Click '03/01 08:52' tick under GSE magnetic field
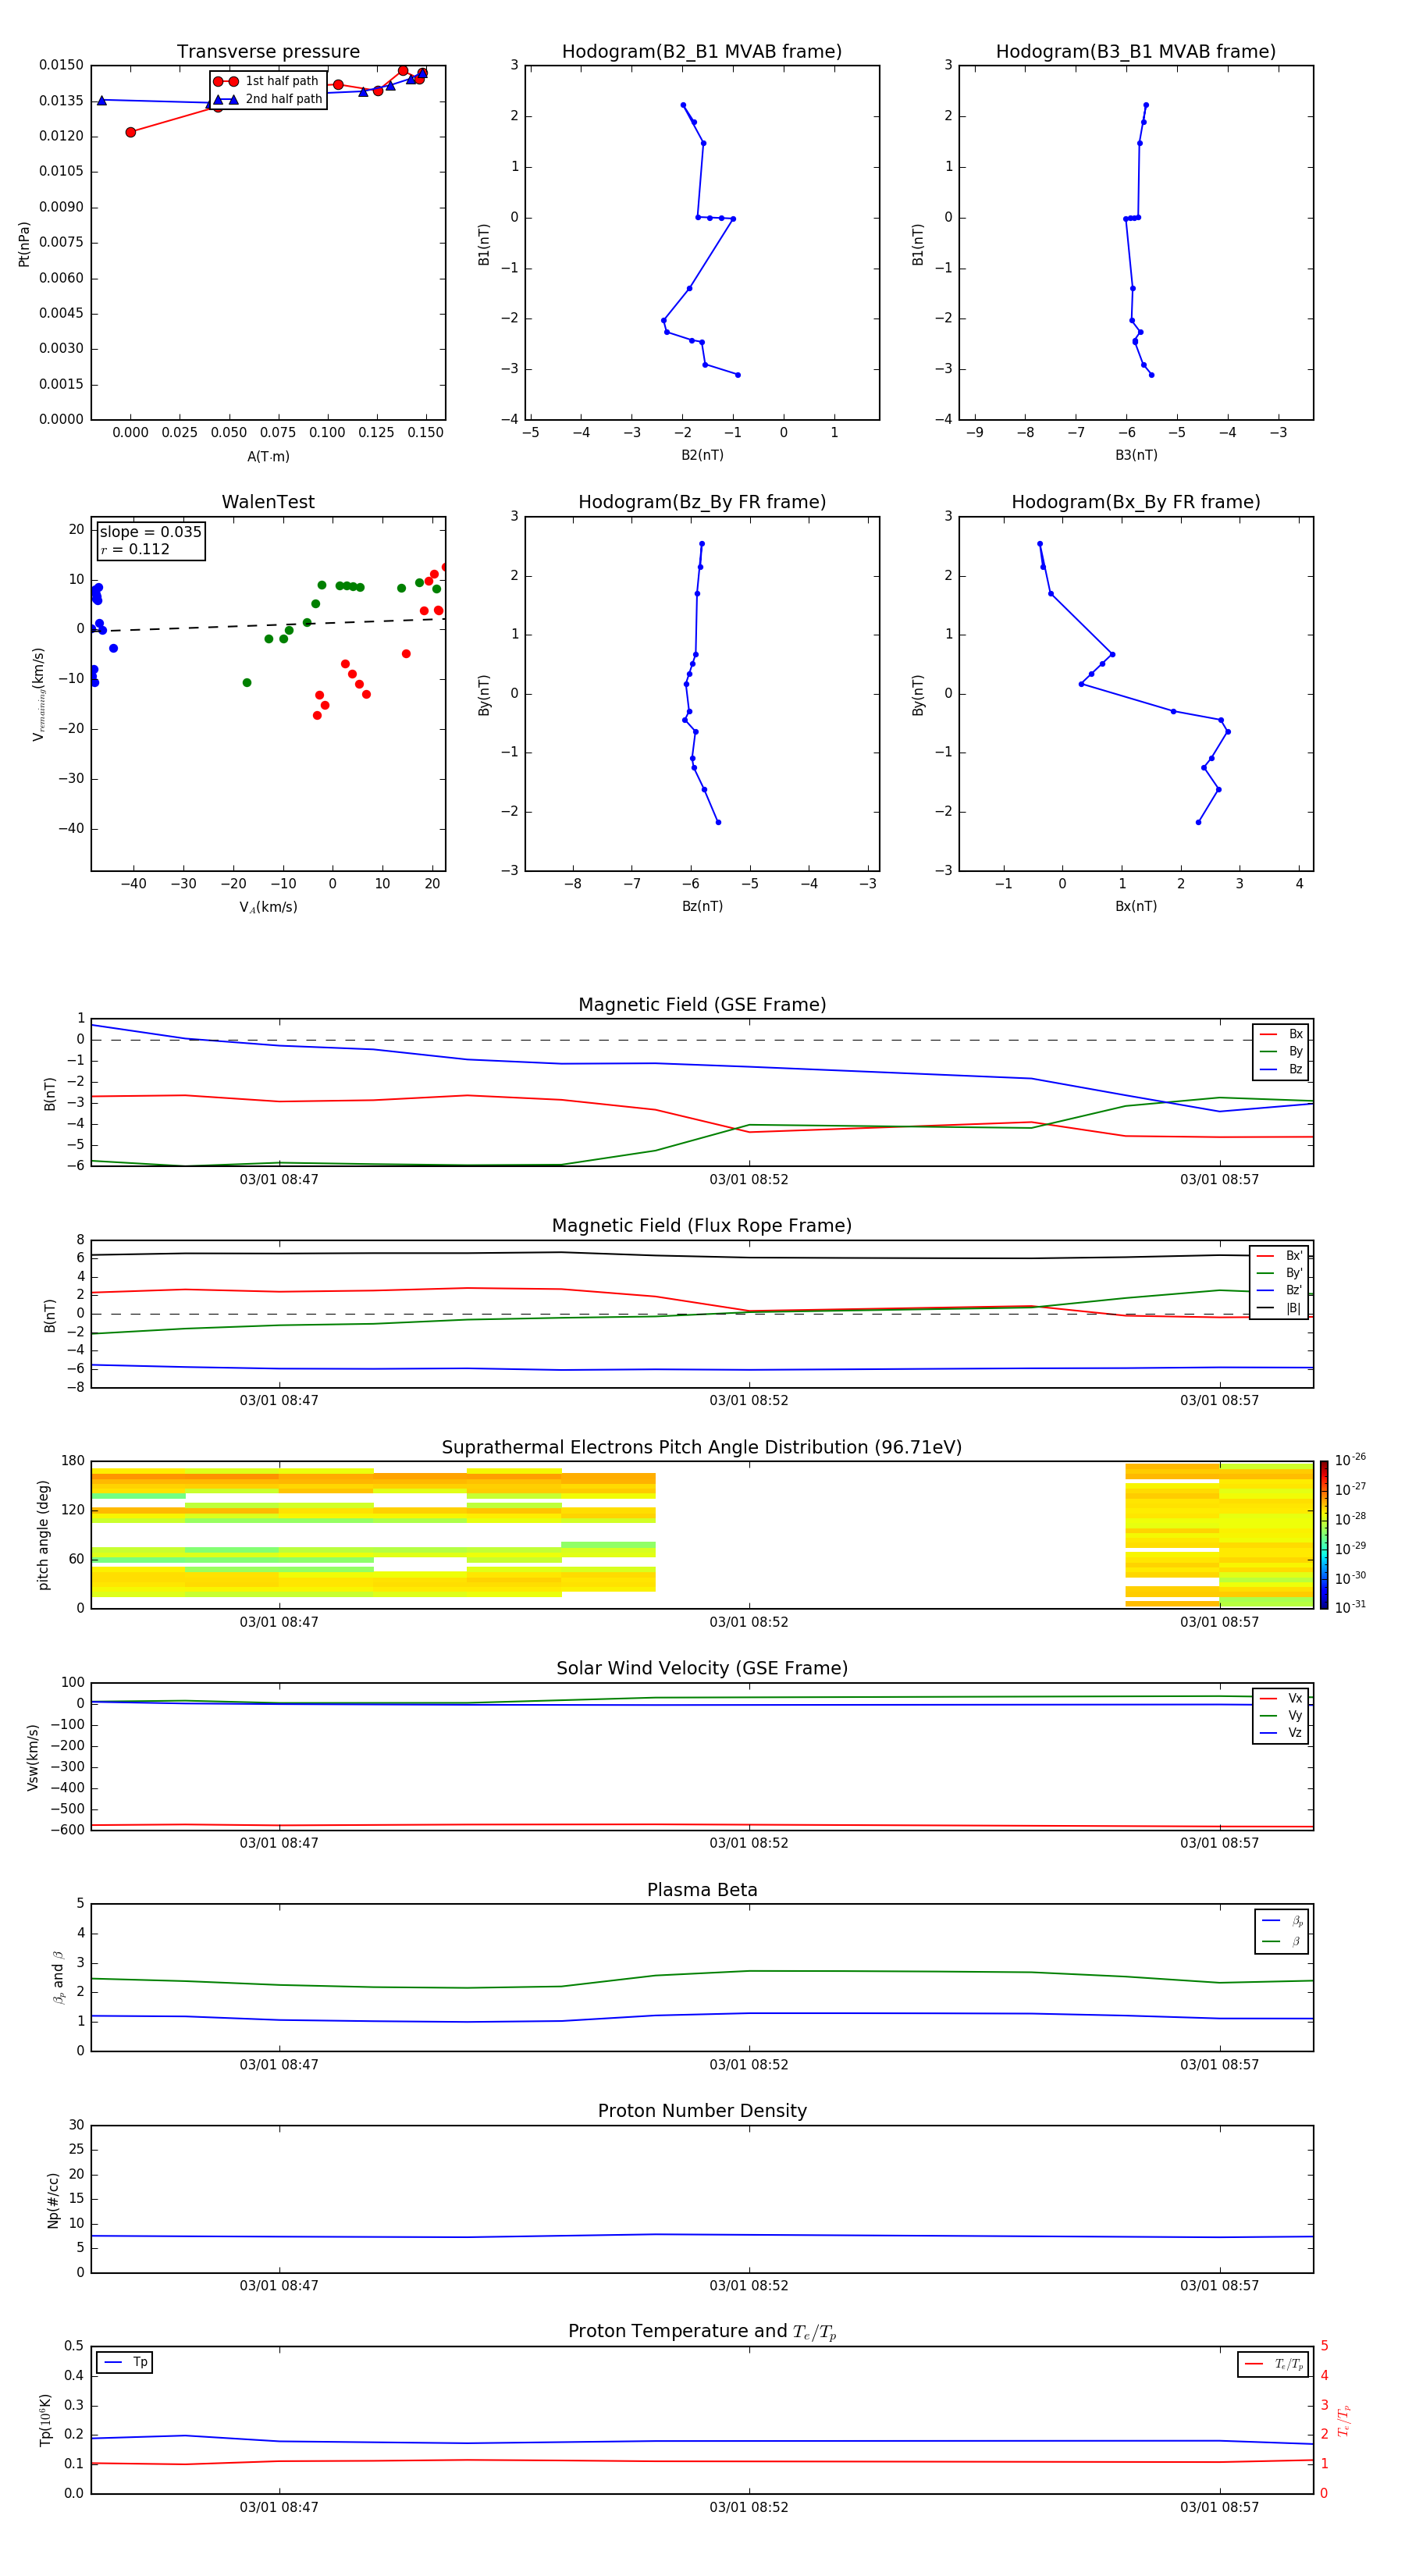 click(749, 1180)
